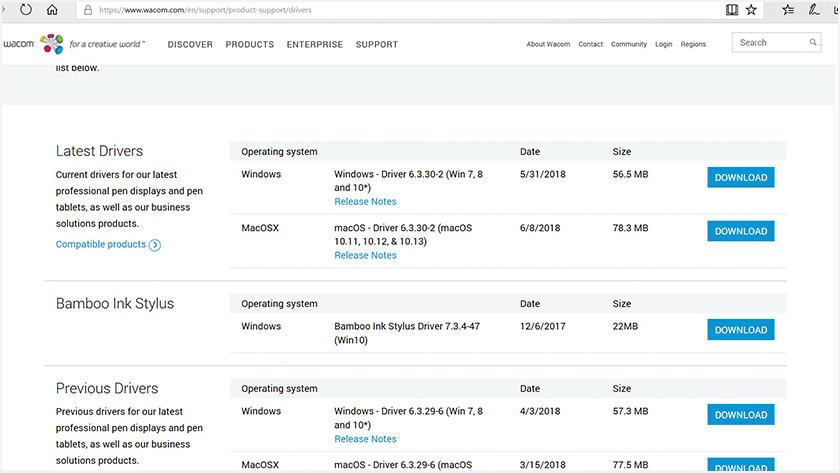
Task: Open the ENTERPRISE menu
Action: pyautogui.click(x=314, y=45)
